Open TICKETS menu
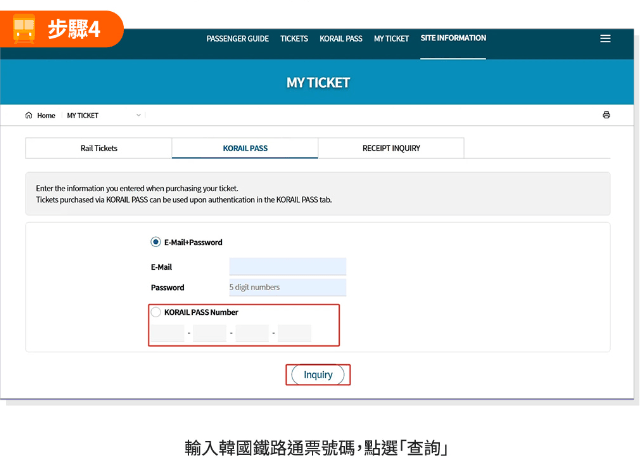Viewport: 640px width, 465px height. [x=294, y=39]
